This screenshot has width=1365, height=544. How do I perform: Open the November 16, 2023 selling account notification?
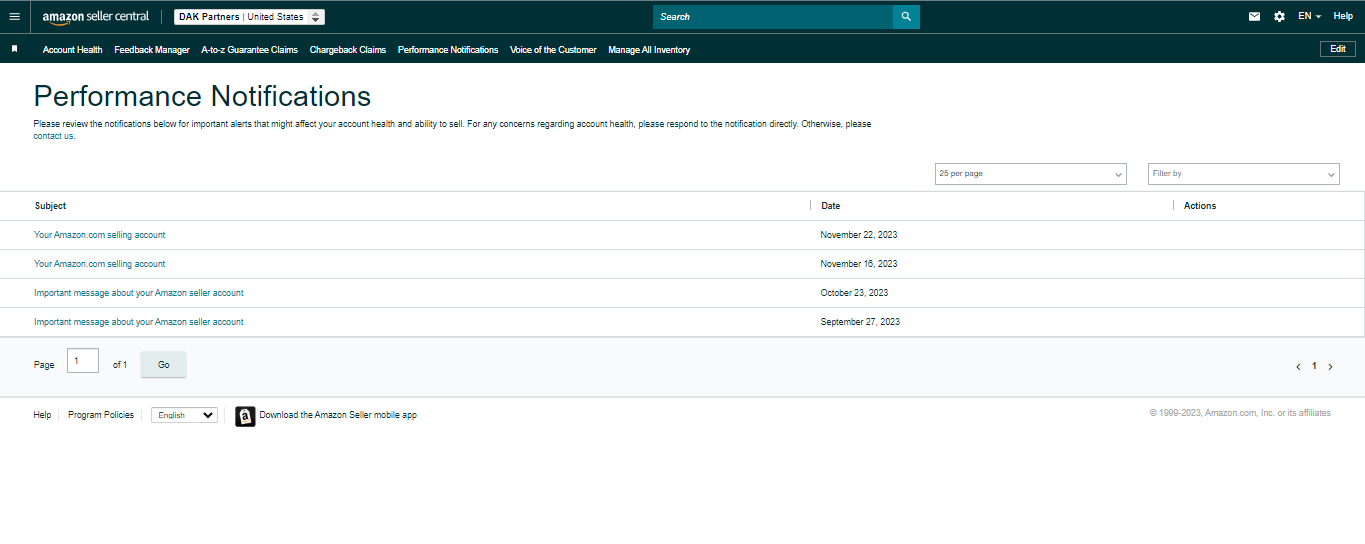(x=100, y=264)
